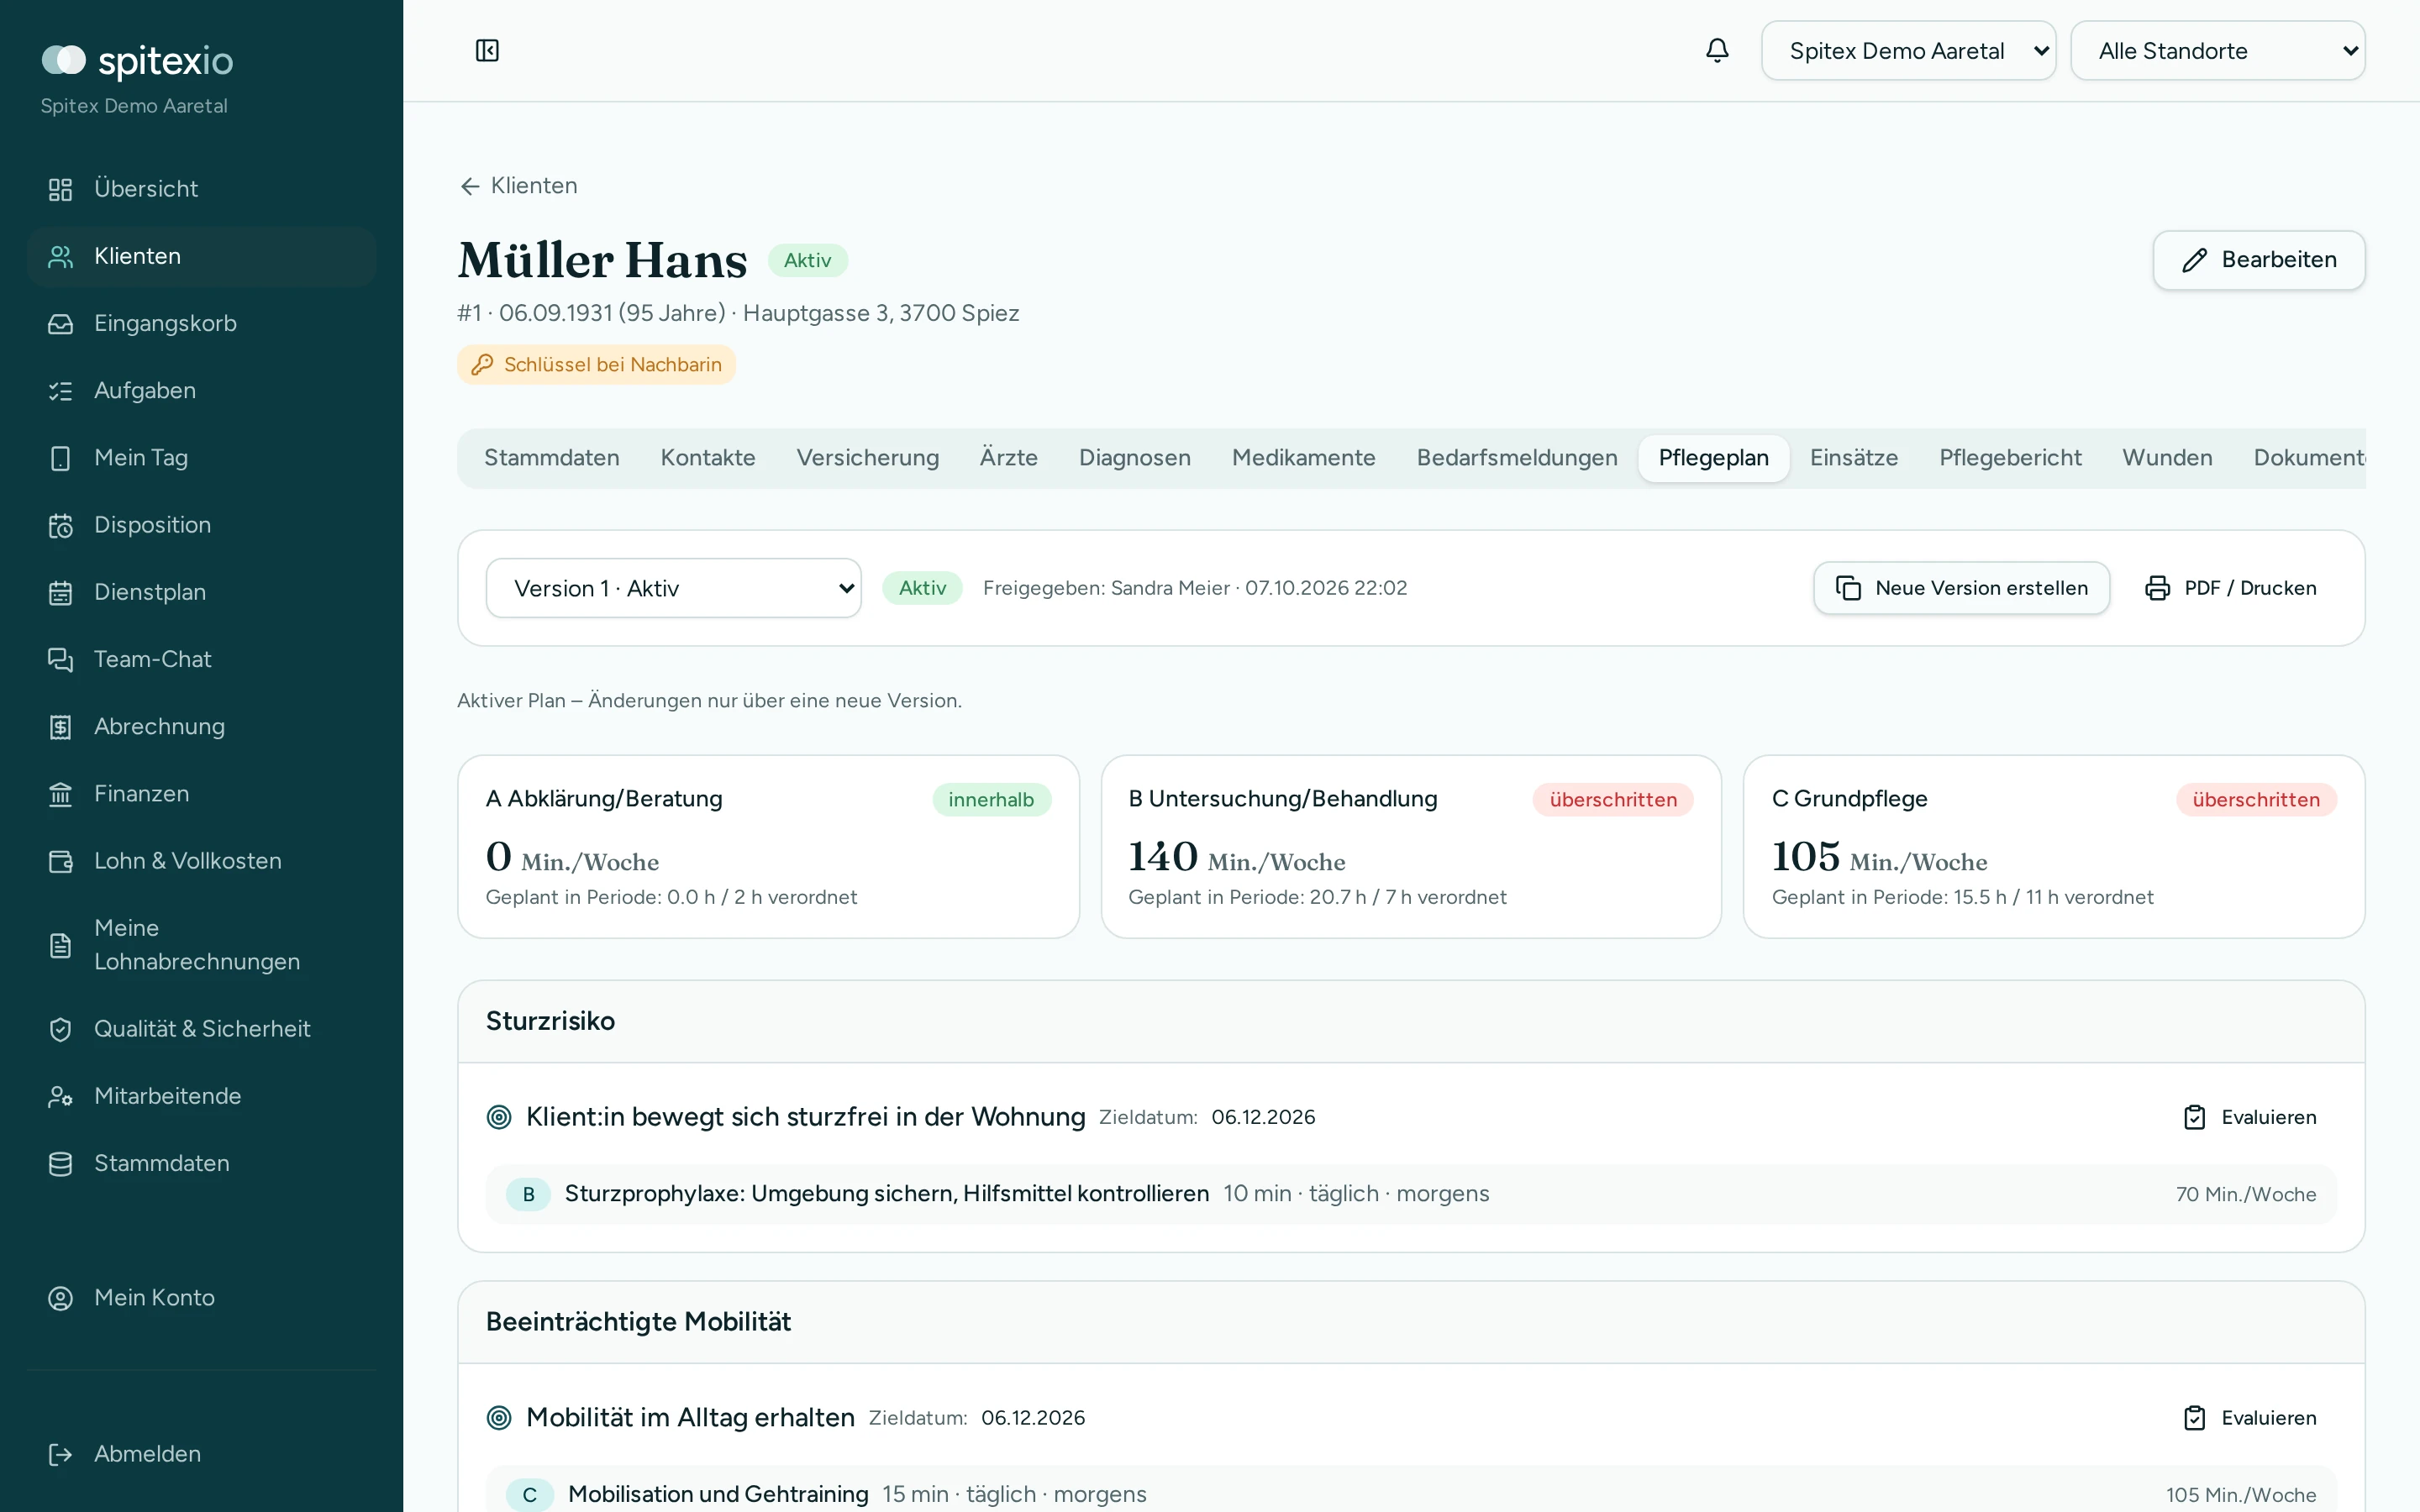Open Meine Lohnabrechnungen

[x=201, y=944]
